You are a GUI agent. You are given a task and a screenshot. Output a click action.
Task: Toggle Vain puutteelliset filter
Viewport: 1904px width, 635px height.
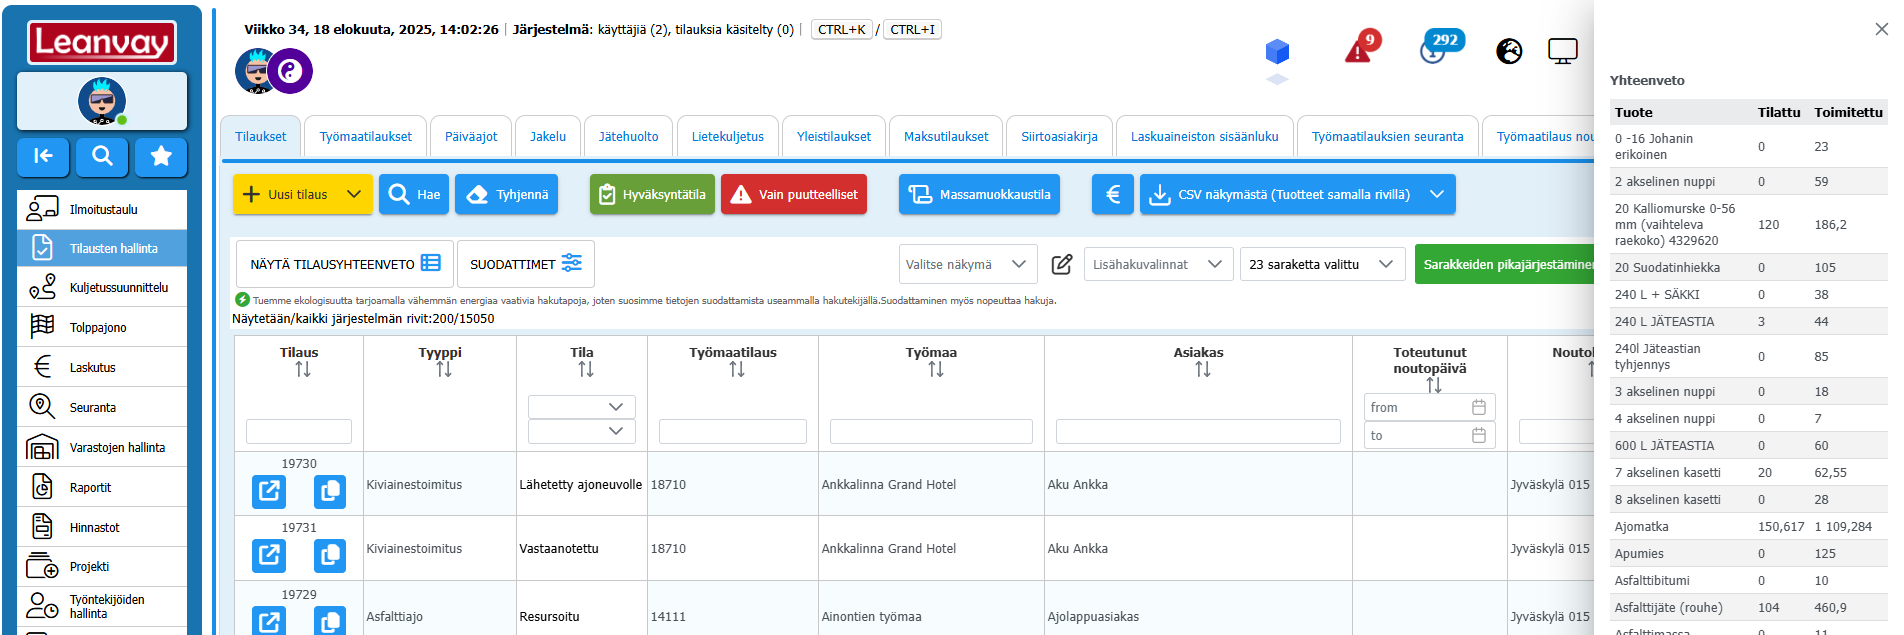coord(794,194)
